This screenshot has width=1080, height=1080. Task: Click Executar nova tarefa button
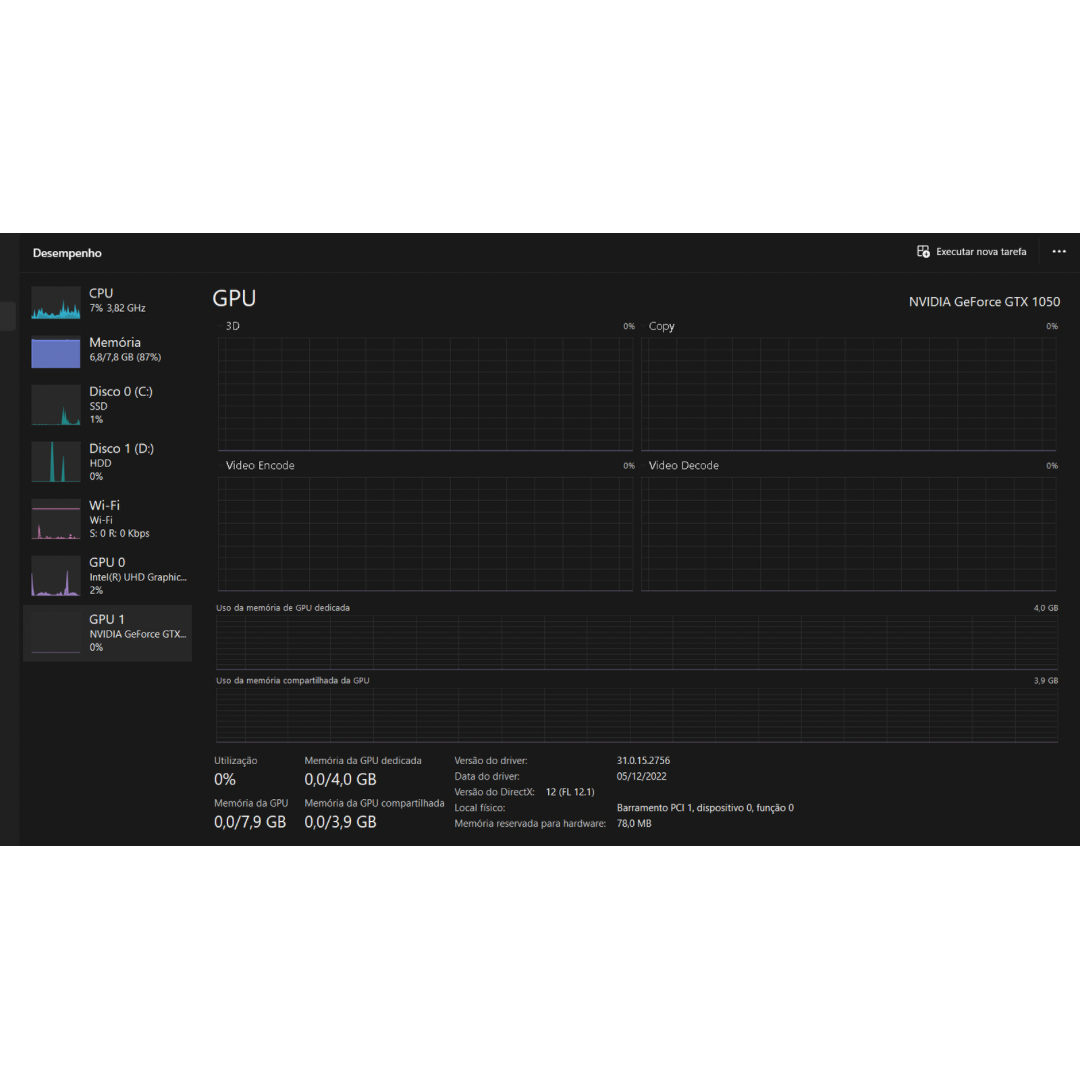click(972, 252)
